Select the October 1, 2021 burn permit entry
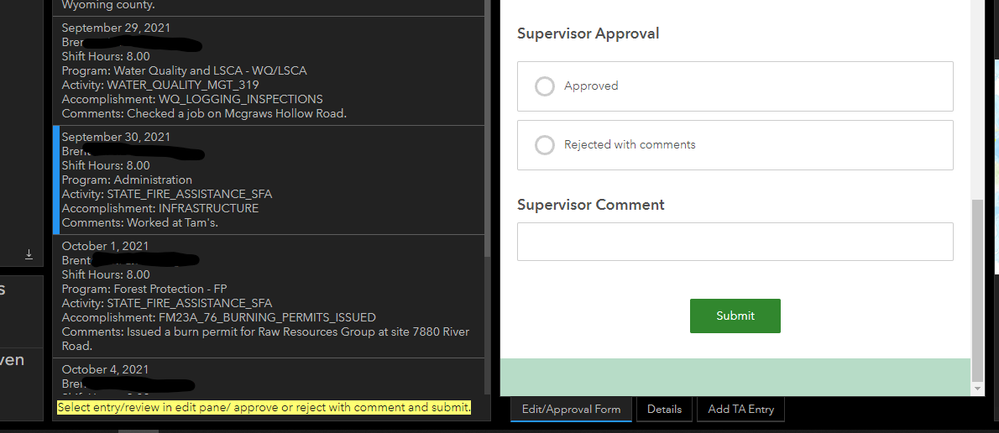The width and height of the screenshot is (999, 433). tap(268, 295)
